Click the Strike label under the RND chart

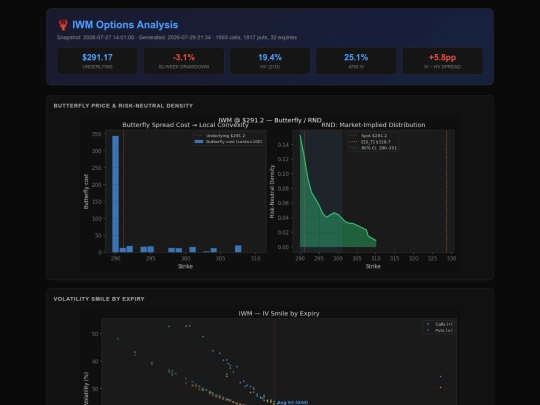tap(373, 266)
